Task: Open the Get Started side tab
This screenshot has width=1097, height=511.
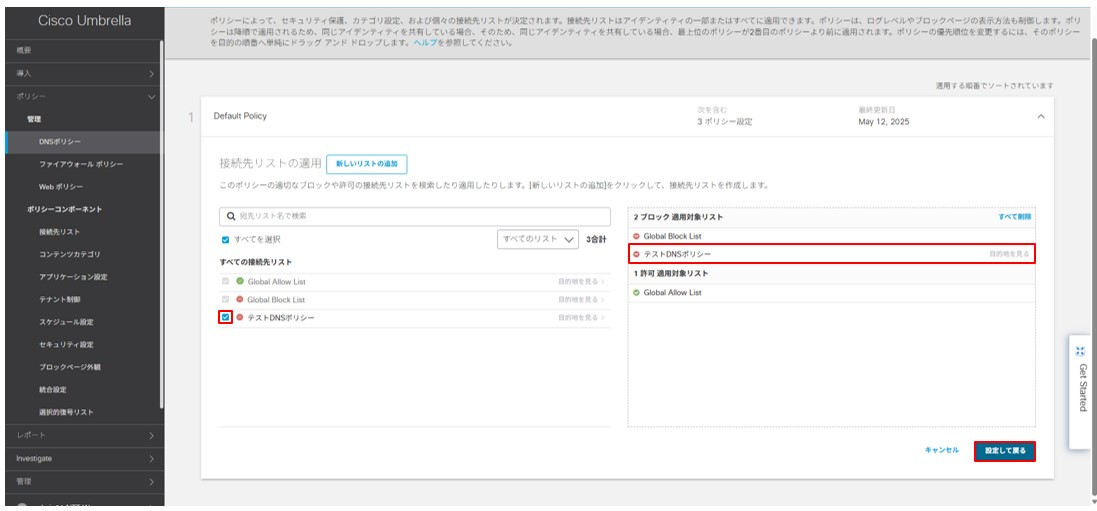Action: coord(1082,392)
